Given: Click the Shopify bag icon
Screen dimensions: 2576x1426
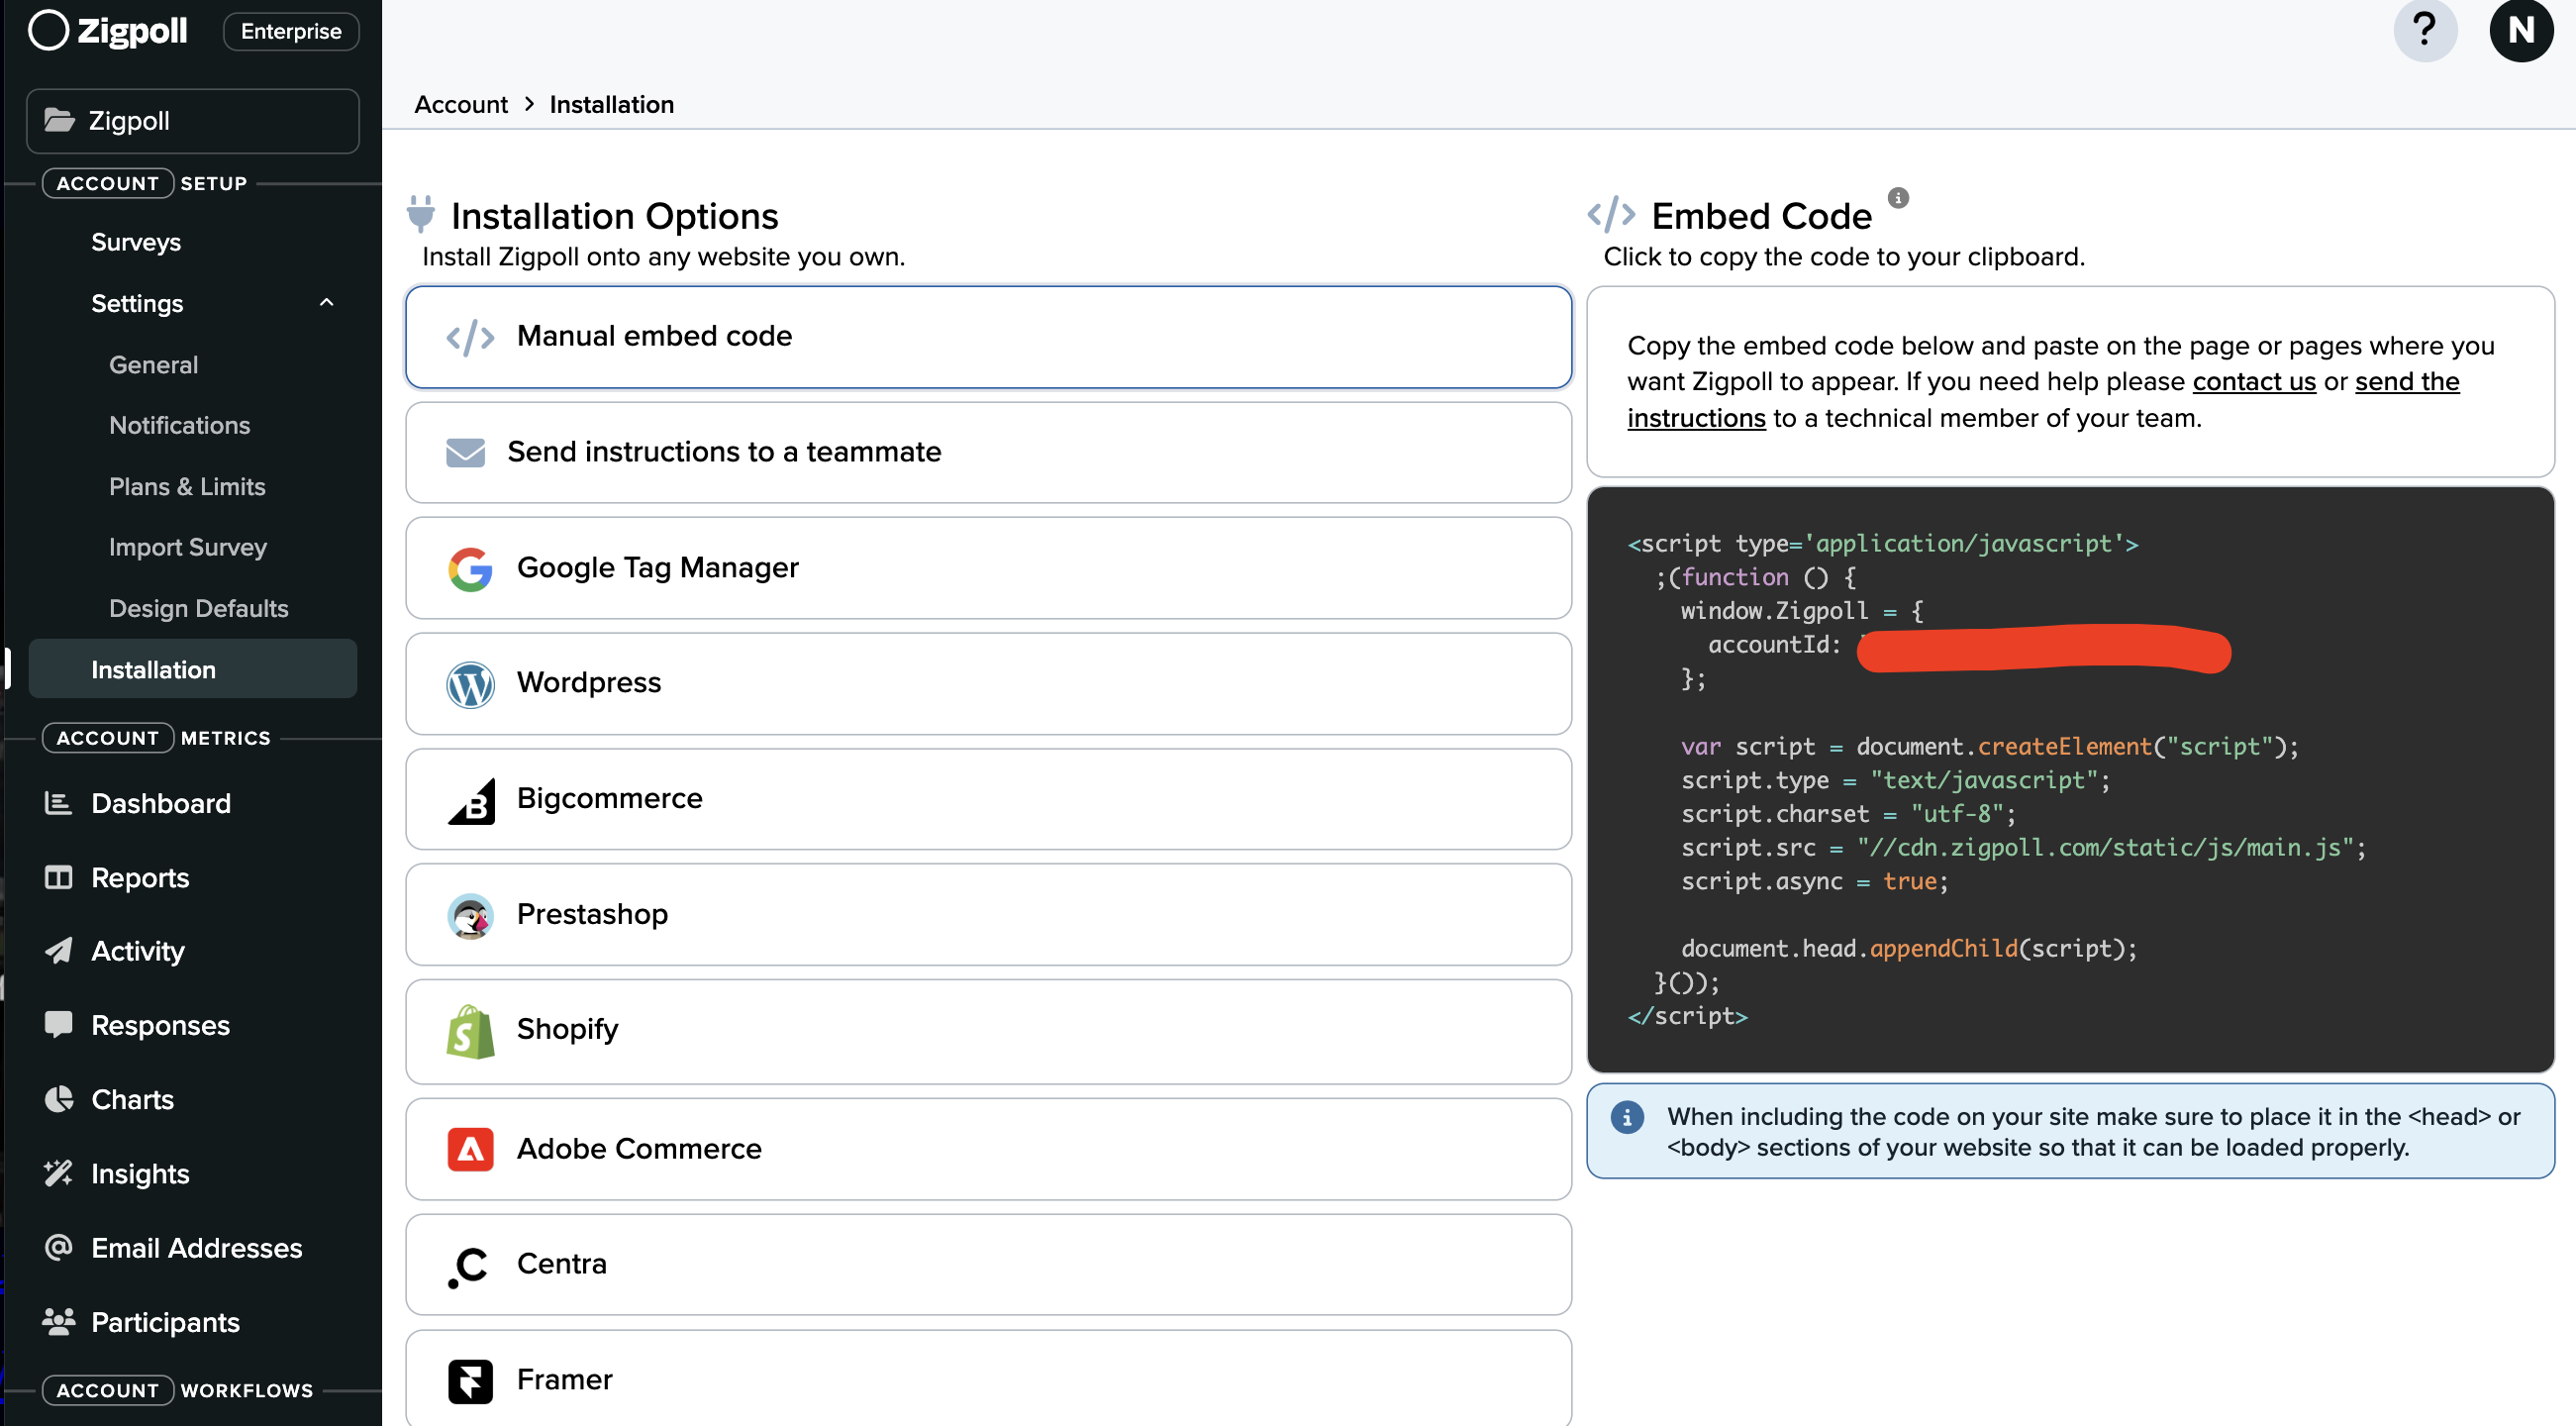Looking at the screenshot, I should tap(470, 1031).
